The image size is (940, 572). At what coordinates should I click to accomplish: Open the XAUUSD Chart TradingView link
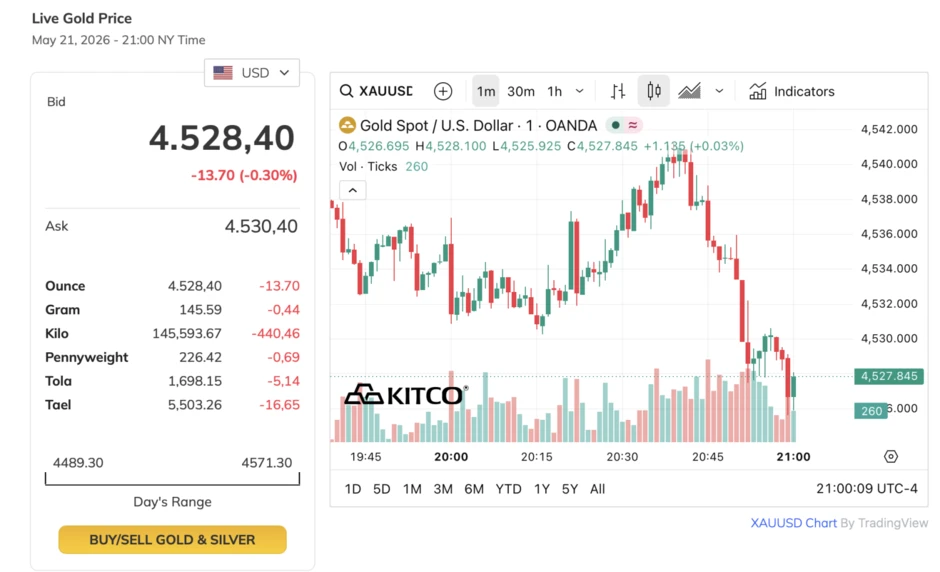[793, 523]
